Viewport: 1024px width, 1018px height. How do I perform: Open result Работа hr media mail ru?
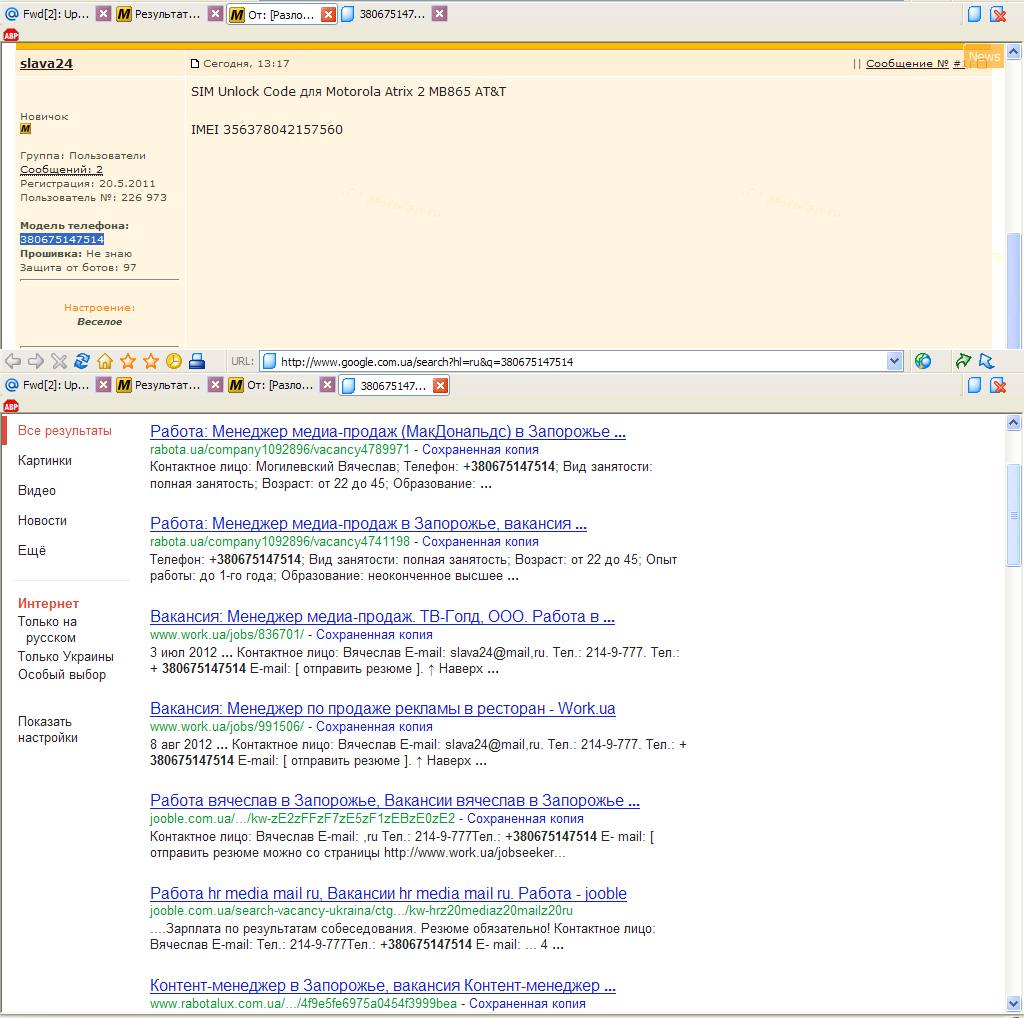pos(389,893)
